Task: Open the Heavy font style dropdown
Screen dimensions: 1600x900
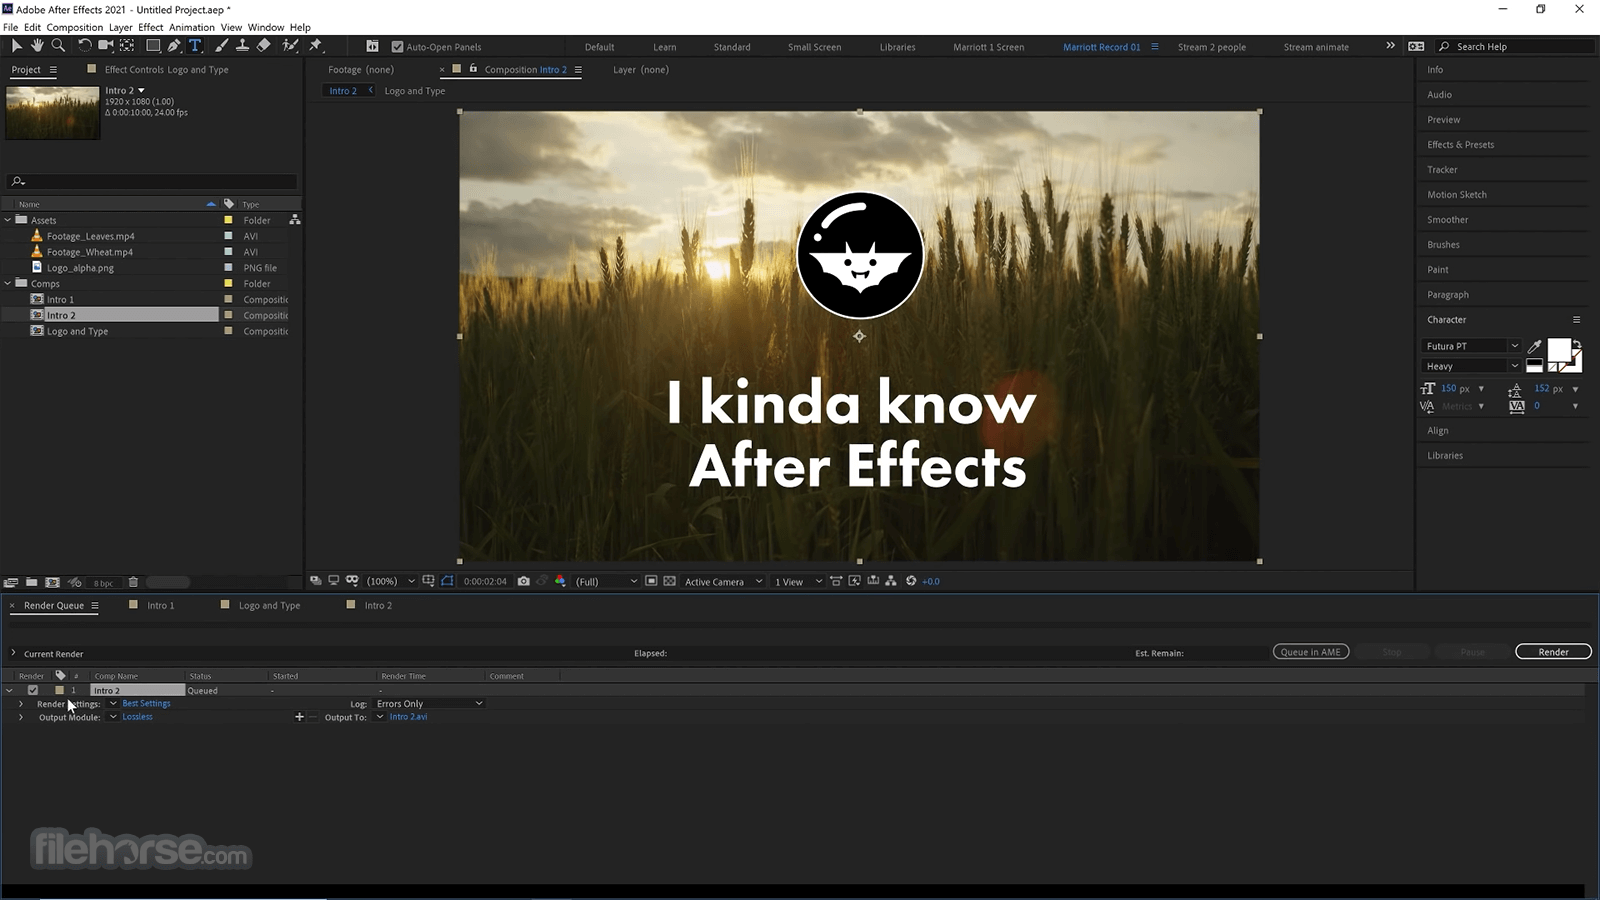Action: click(x=1471, y=366)
